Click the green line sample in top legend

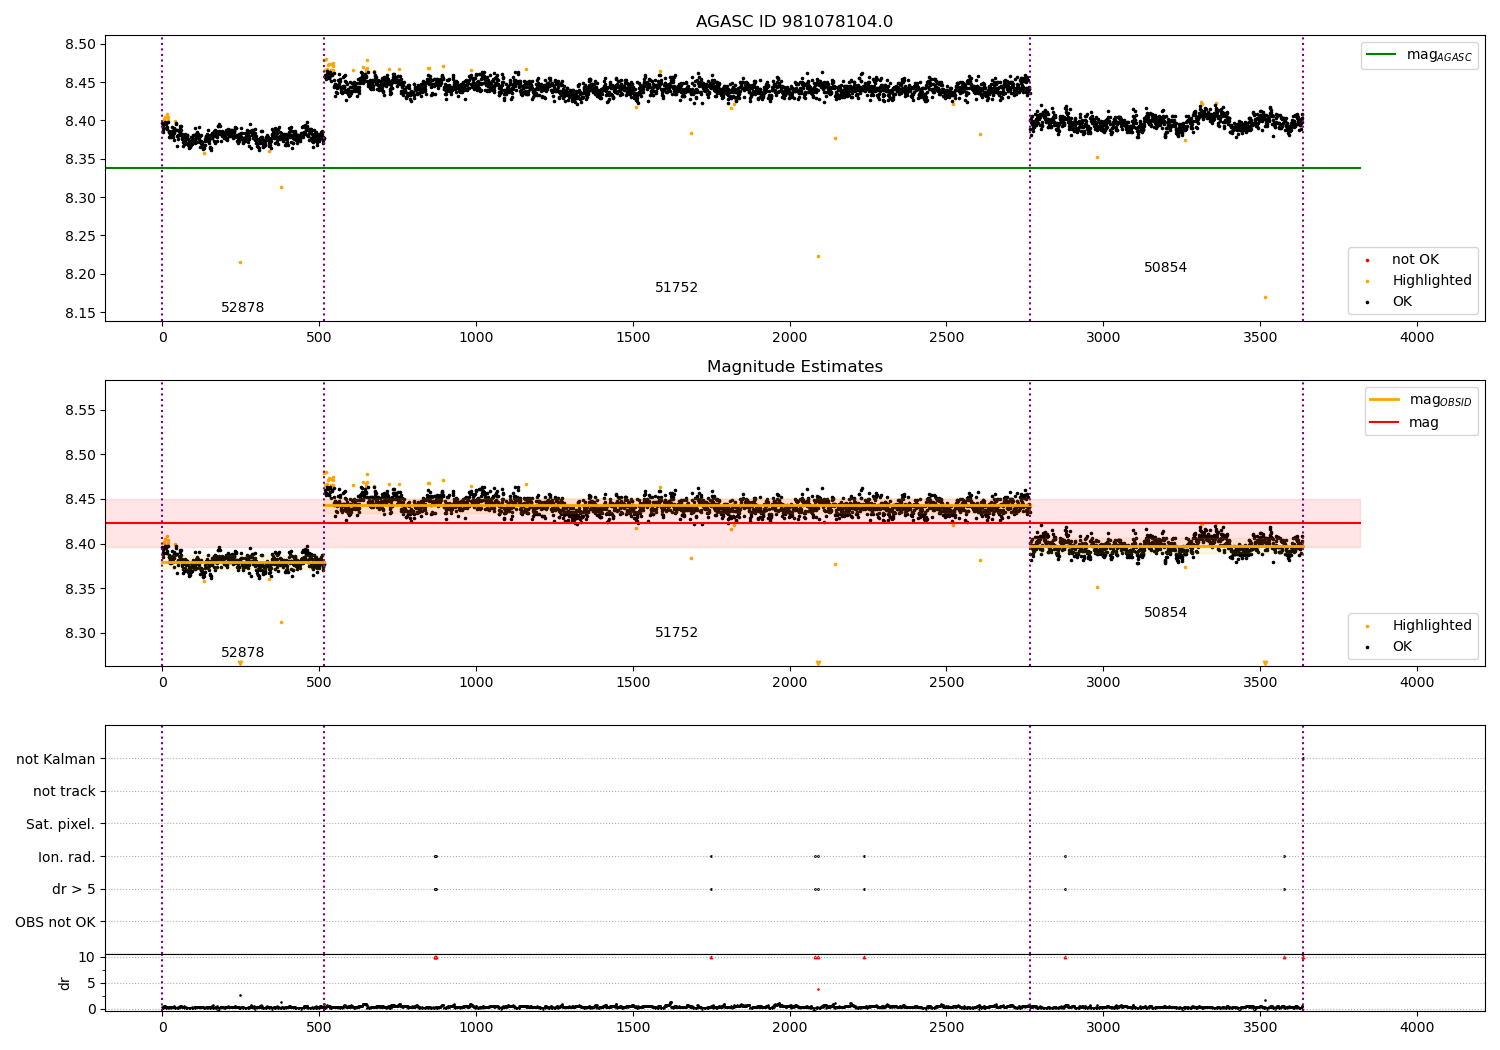coord(1382,55)
